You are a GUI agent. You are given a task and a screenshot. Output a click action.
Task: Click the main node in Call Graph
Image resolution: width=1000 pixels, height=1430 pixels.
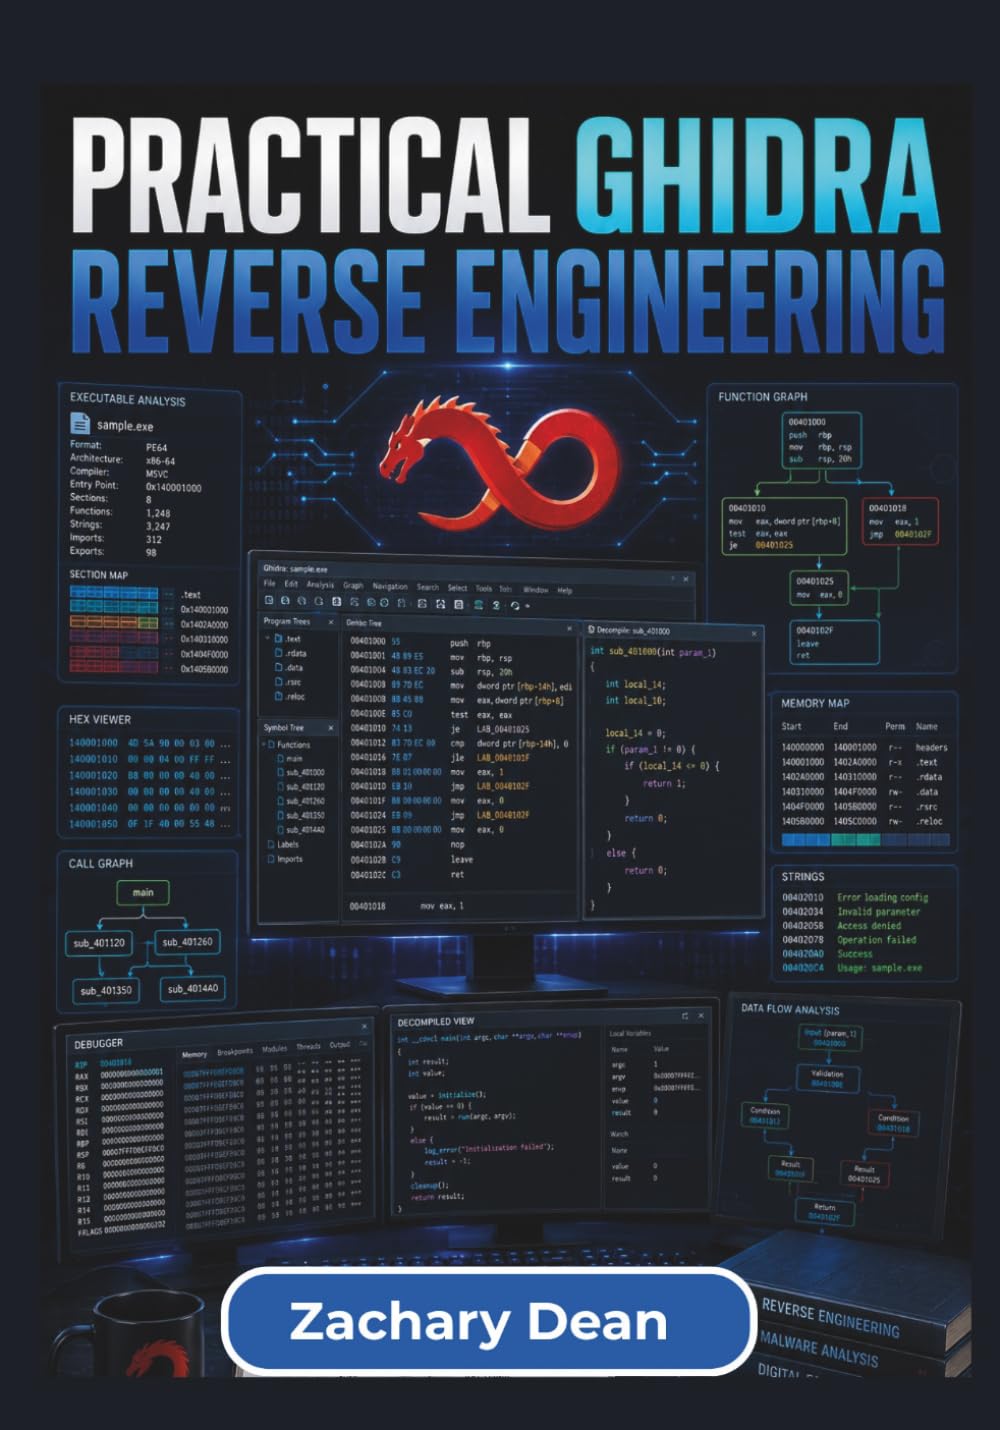point(143,892)
